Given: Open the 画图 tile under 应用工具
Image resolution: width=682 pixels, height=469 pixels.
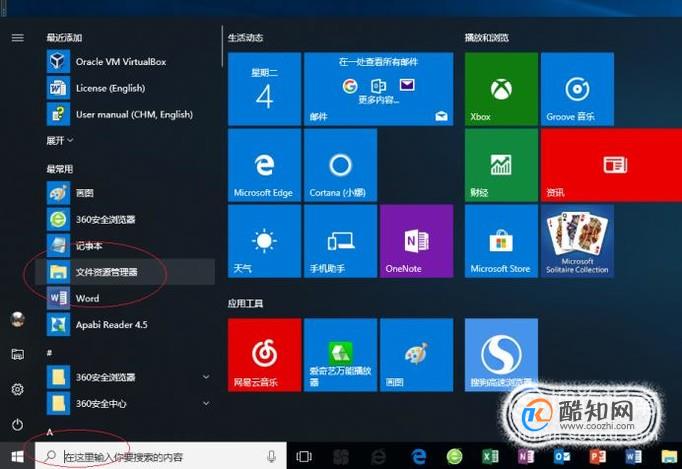Looking at the screenshot, I should pos(416,355).
